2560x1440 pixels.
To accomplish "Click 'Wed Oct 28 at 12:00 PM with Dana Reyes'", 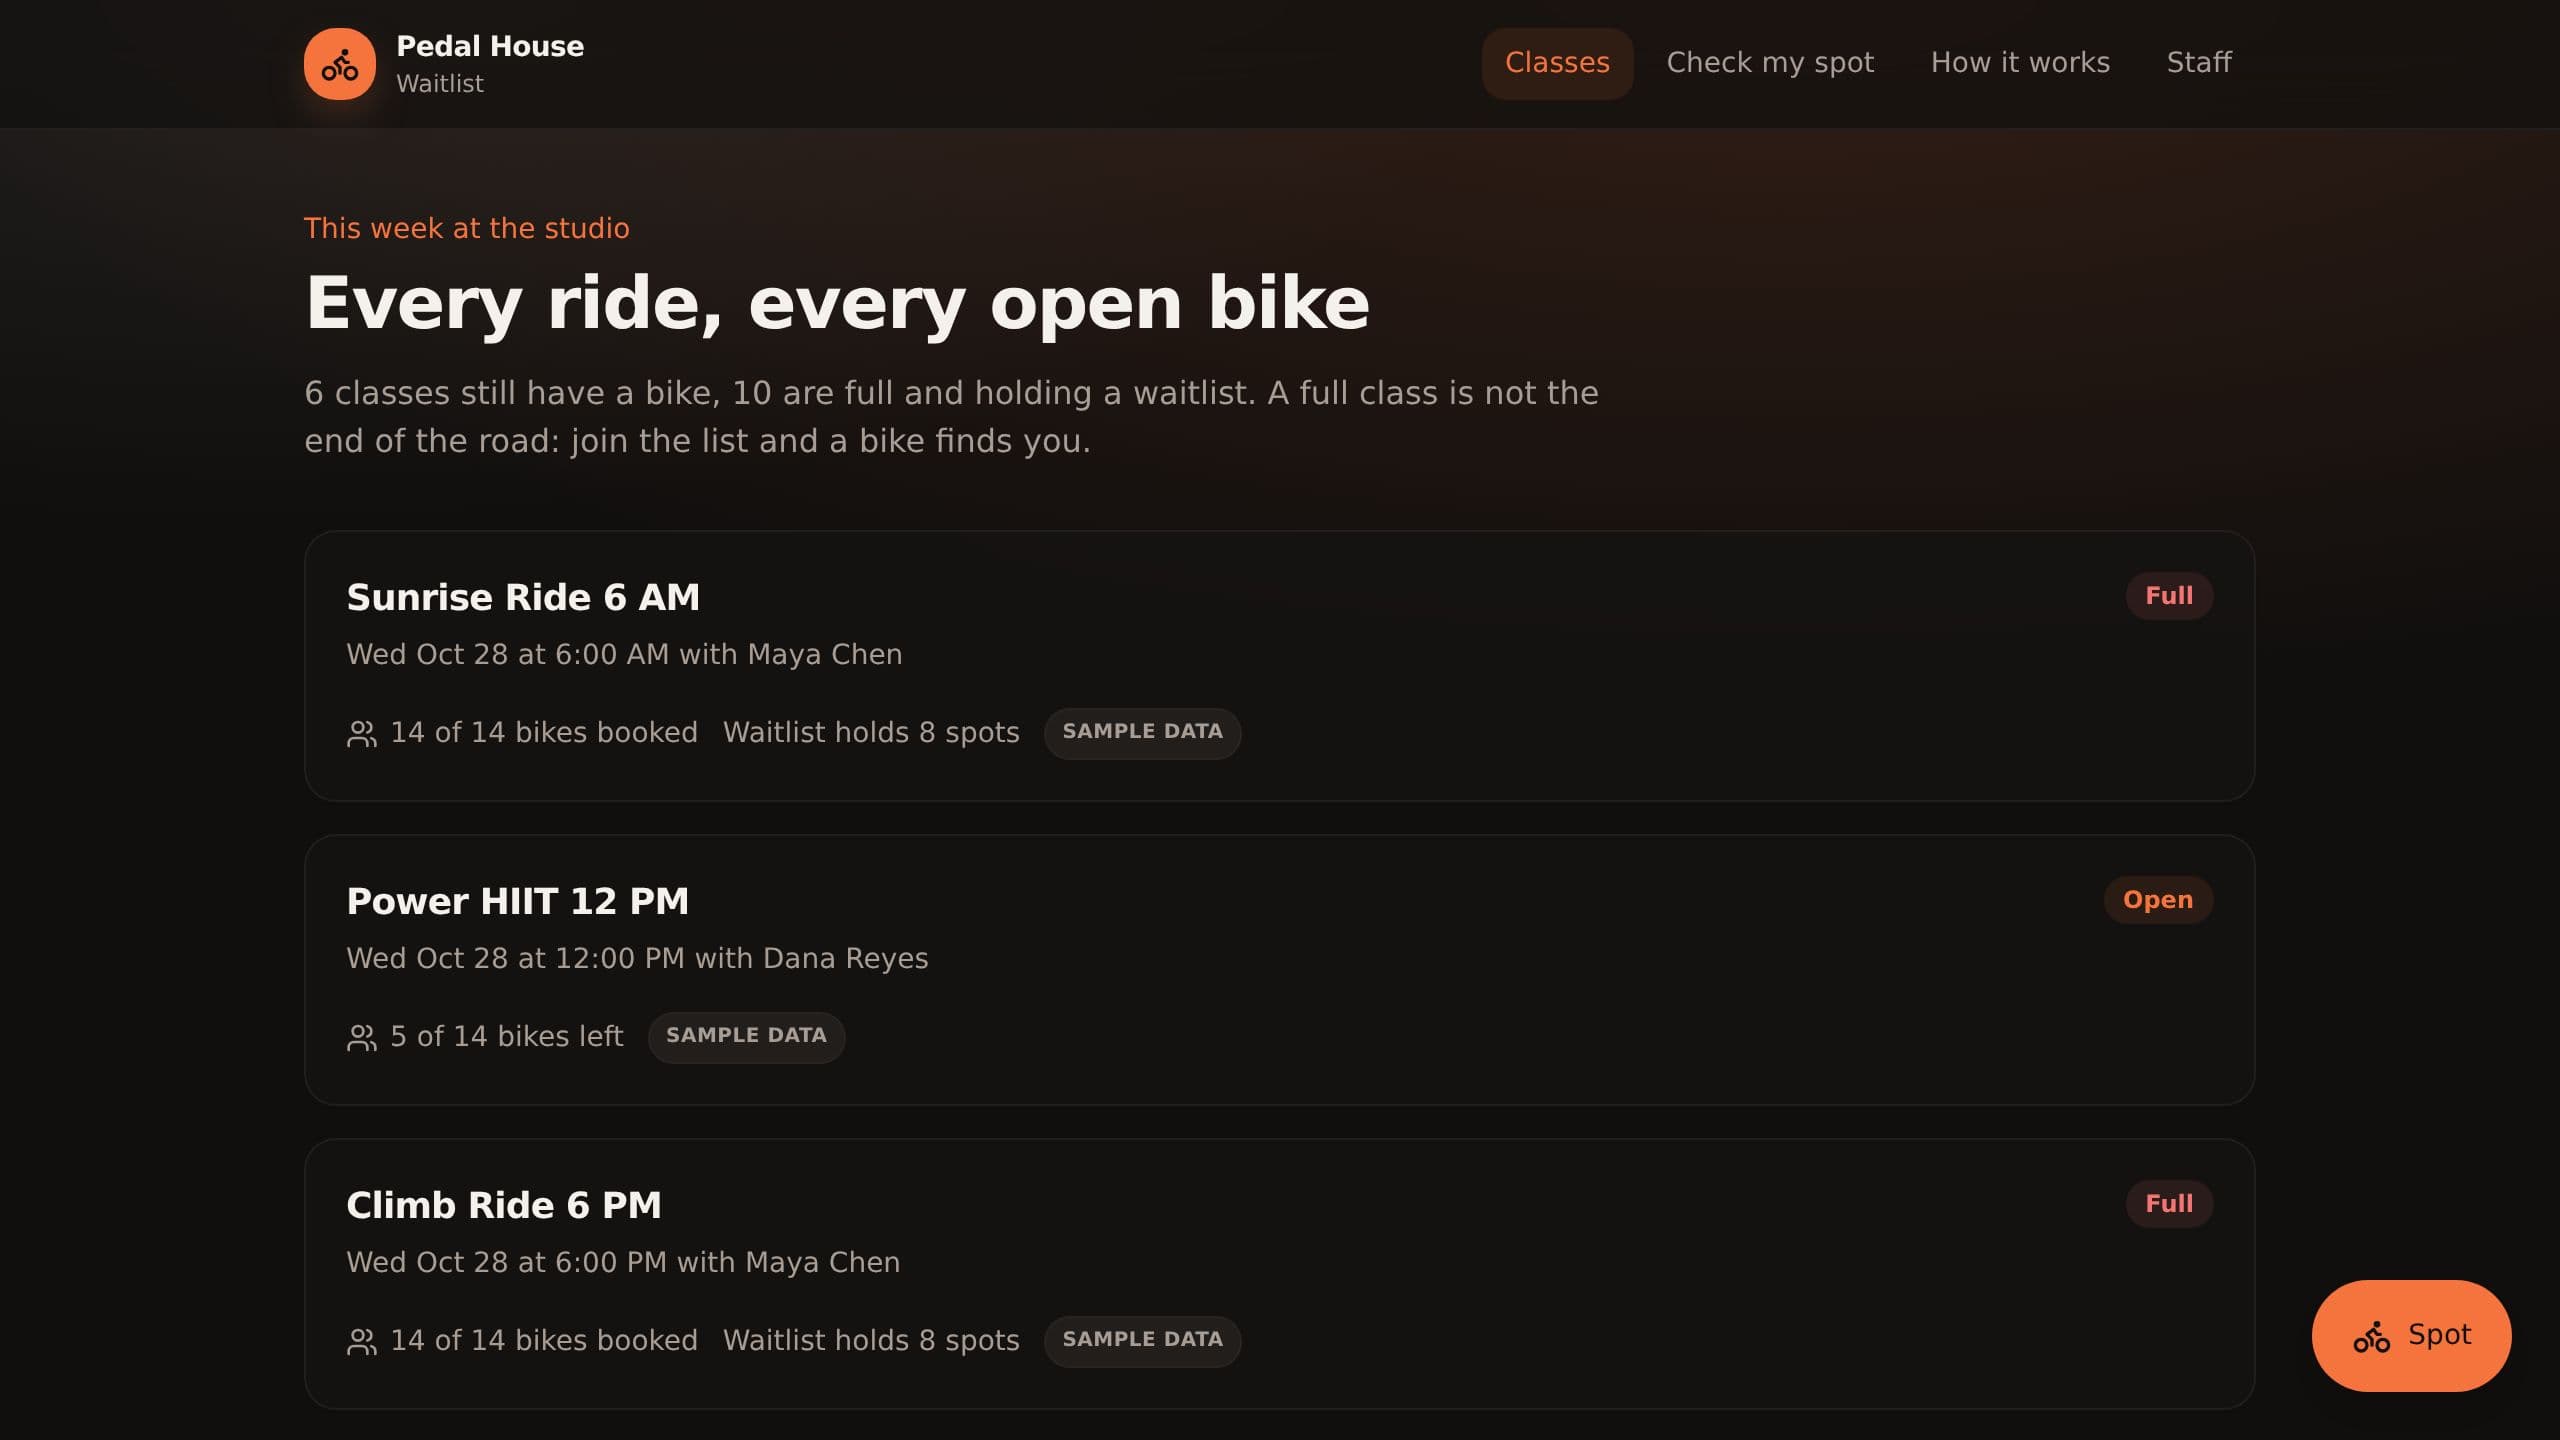I will [x=637, y=958].
